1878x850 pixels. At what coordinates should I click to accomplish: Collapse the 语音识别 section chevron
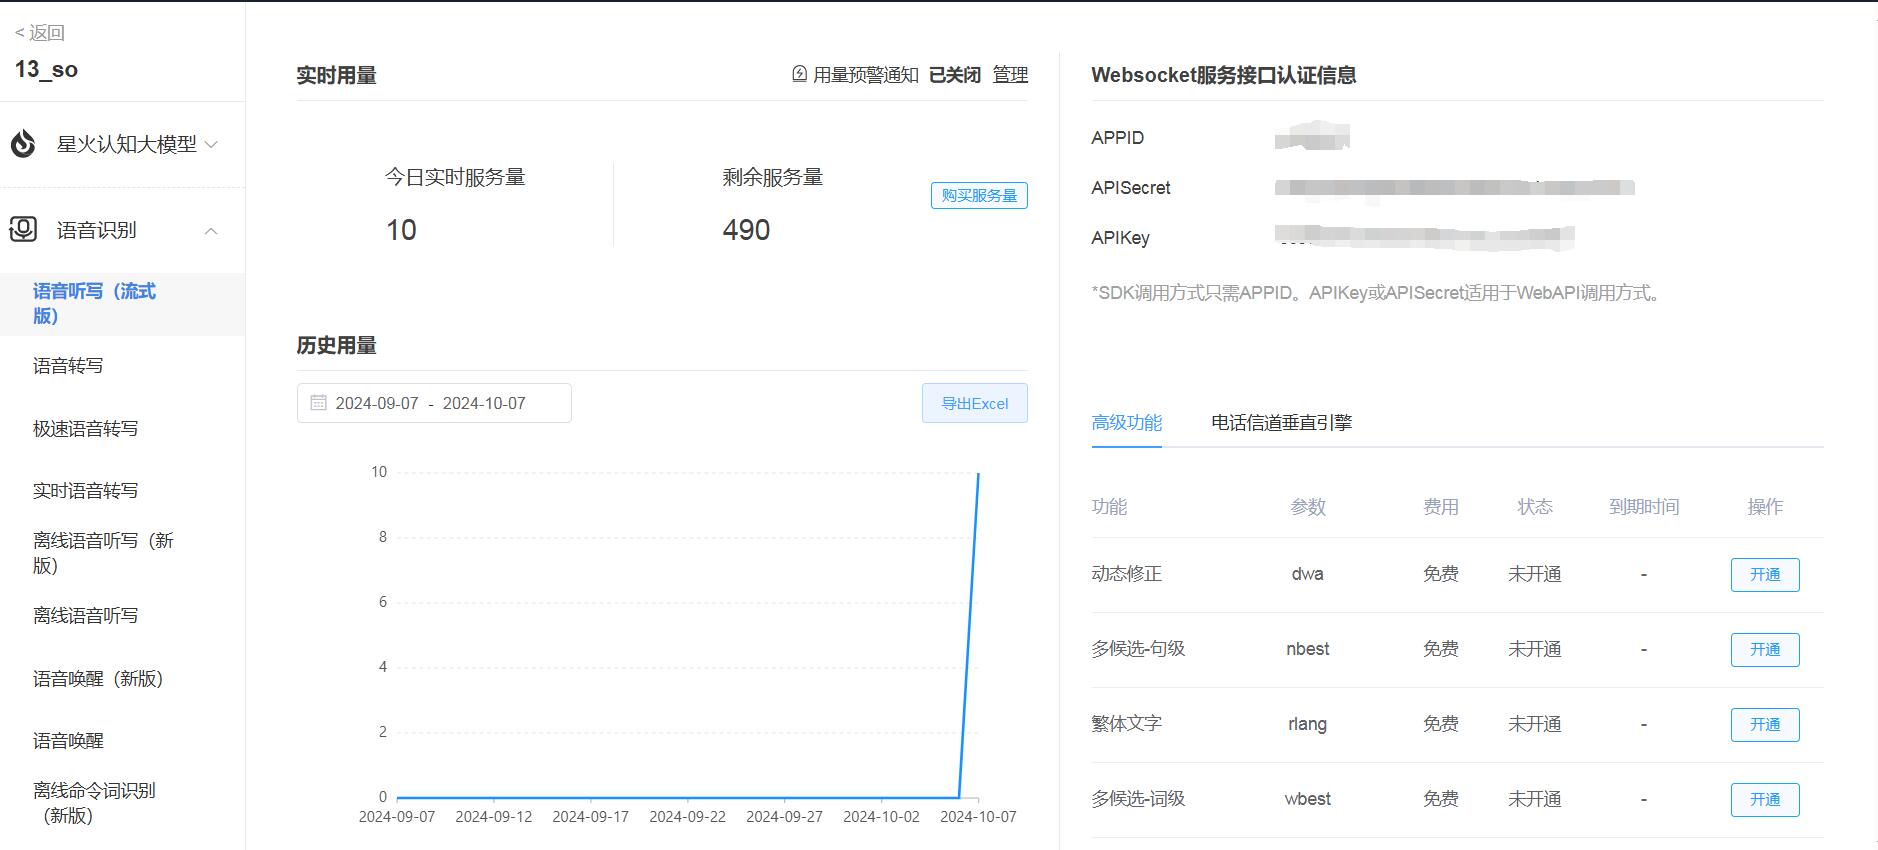pyautogui.click(x=211, y=231)
